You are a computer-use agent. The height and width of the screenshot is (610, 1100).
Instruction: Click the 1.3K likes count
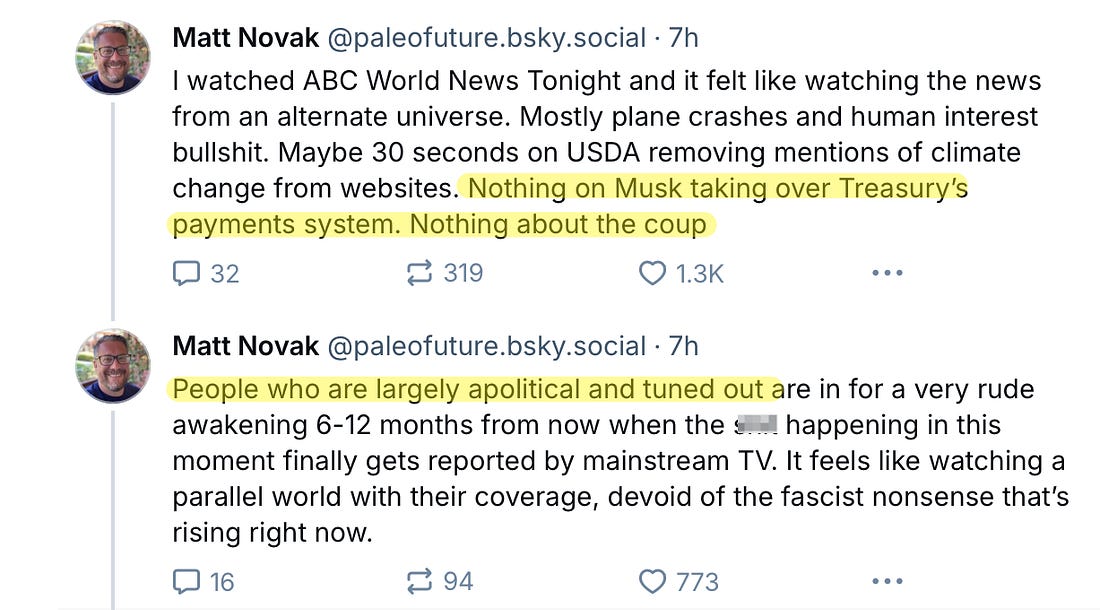coord(700,273)
